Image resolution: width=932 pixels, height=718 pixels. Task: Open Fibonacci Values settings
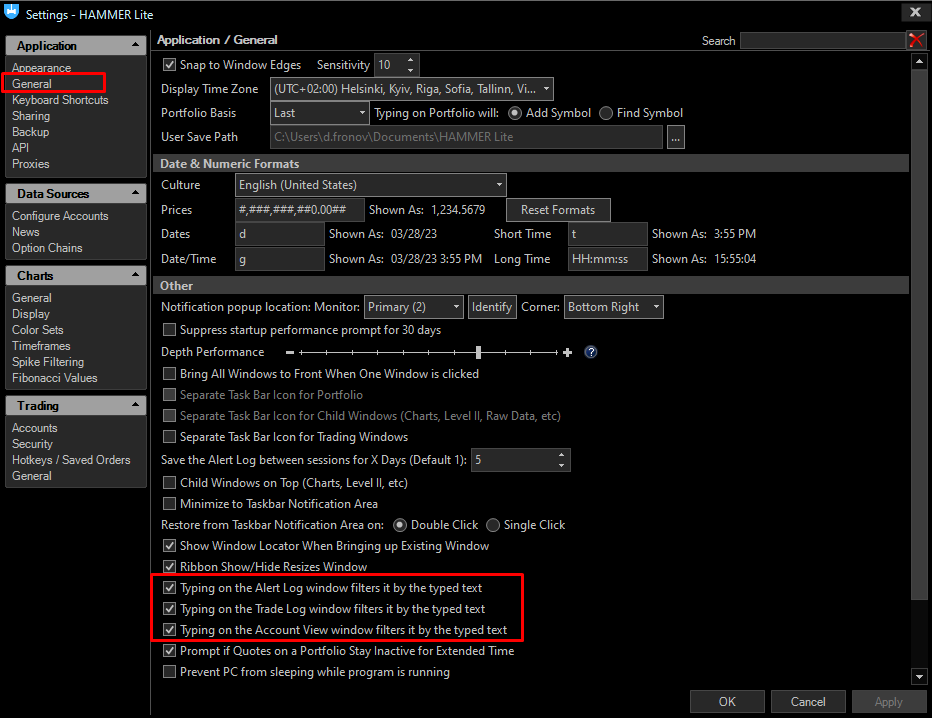click(x=54, y=378)
